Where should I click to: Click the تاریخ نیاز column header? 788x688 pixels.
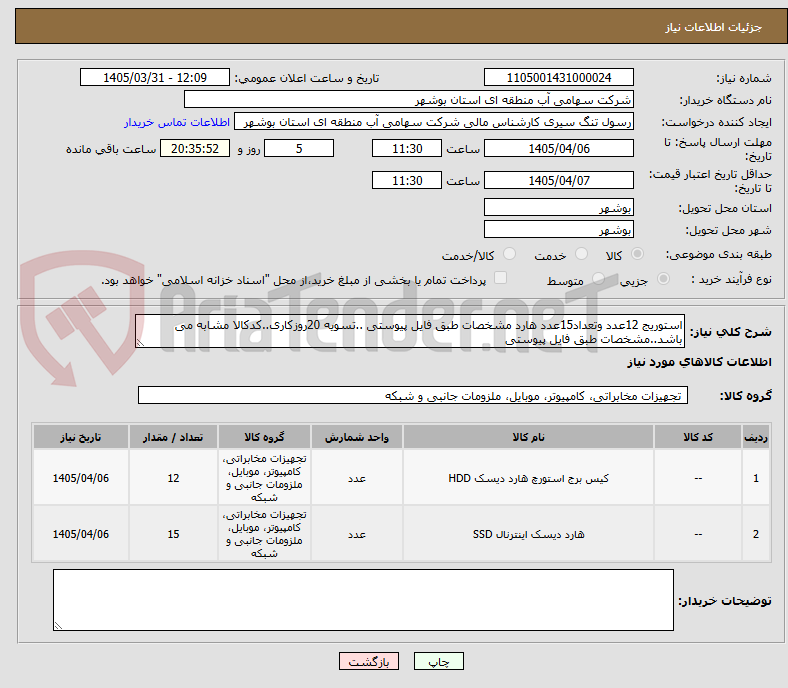click(81, 437)
